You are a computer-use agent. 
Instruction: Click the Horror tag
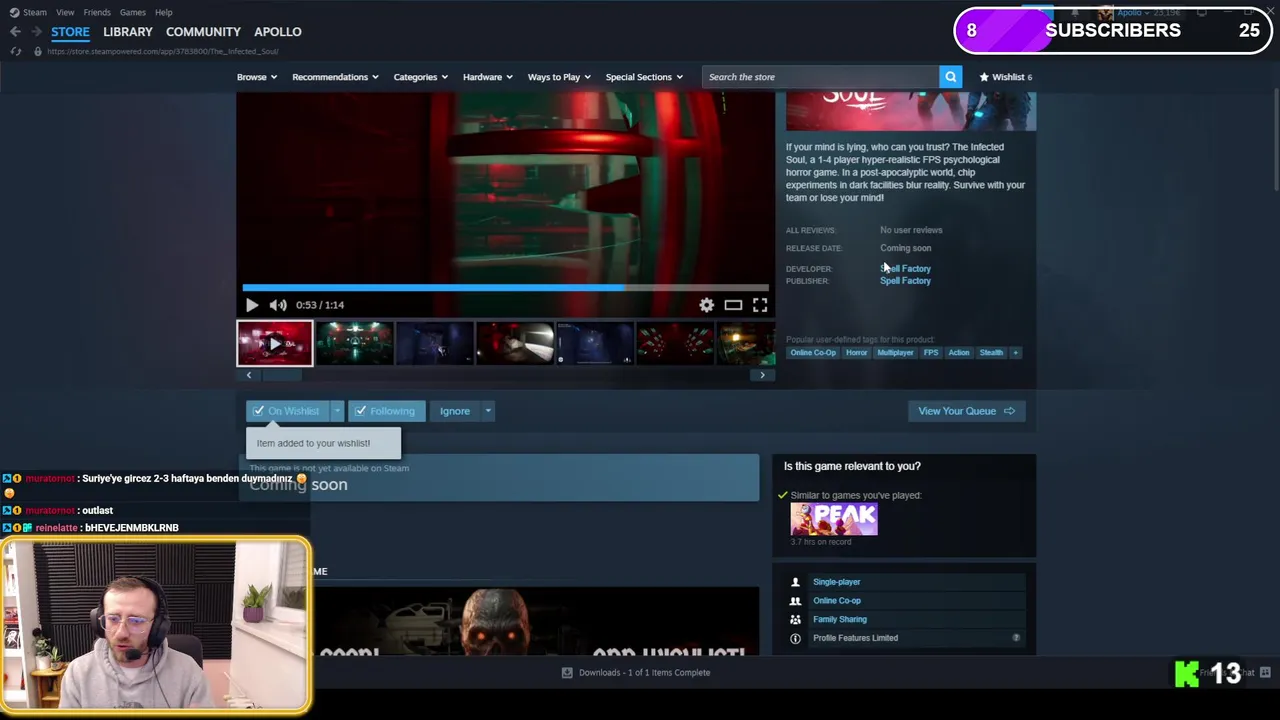(857, 352)
